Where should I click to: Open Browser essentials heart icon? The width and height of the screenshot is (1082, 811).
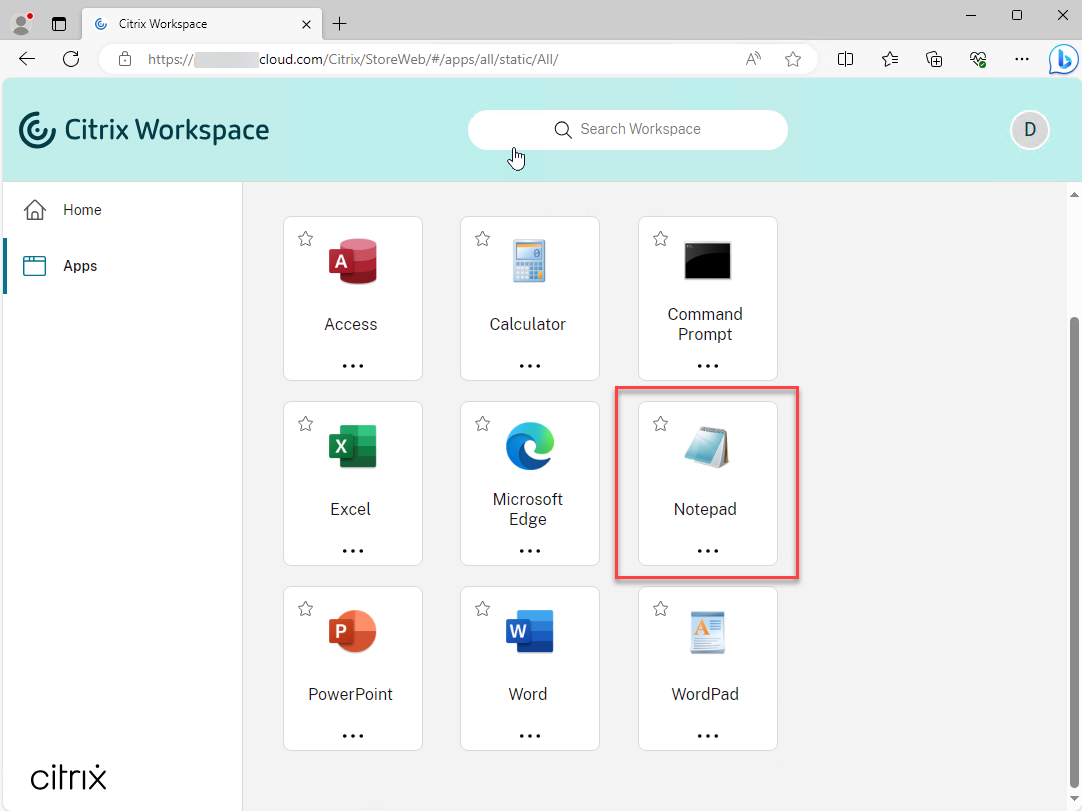point(978,59)
